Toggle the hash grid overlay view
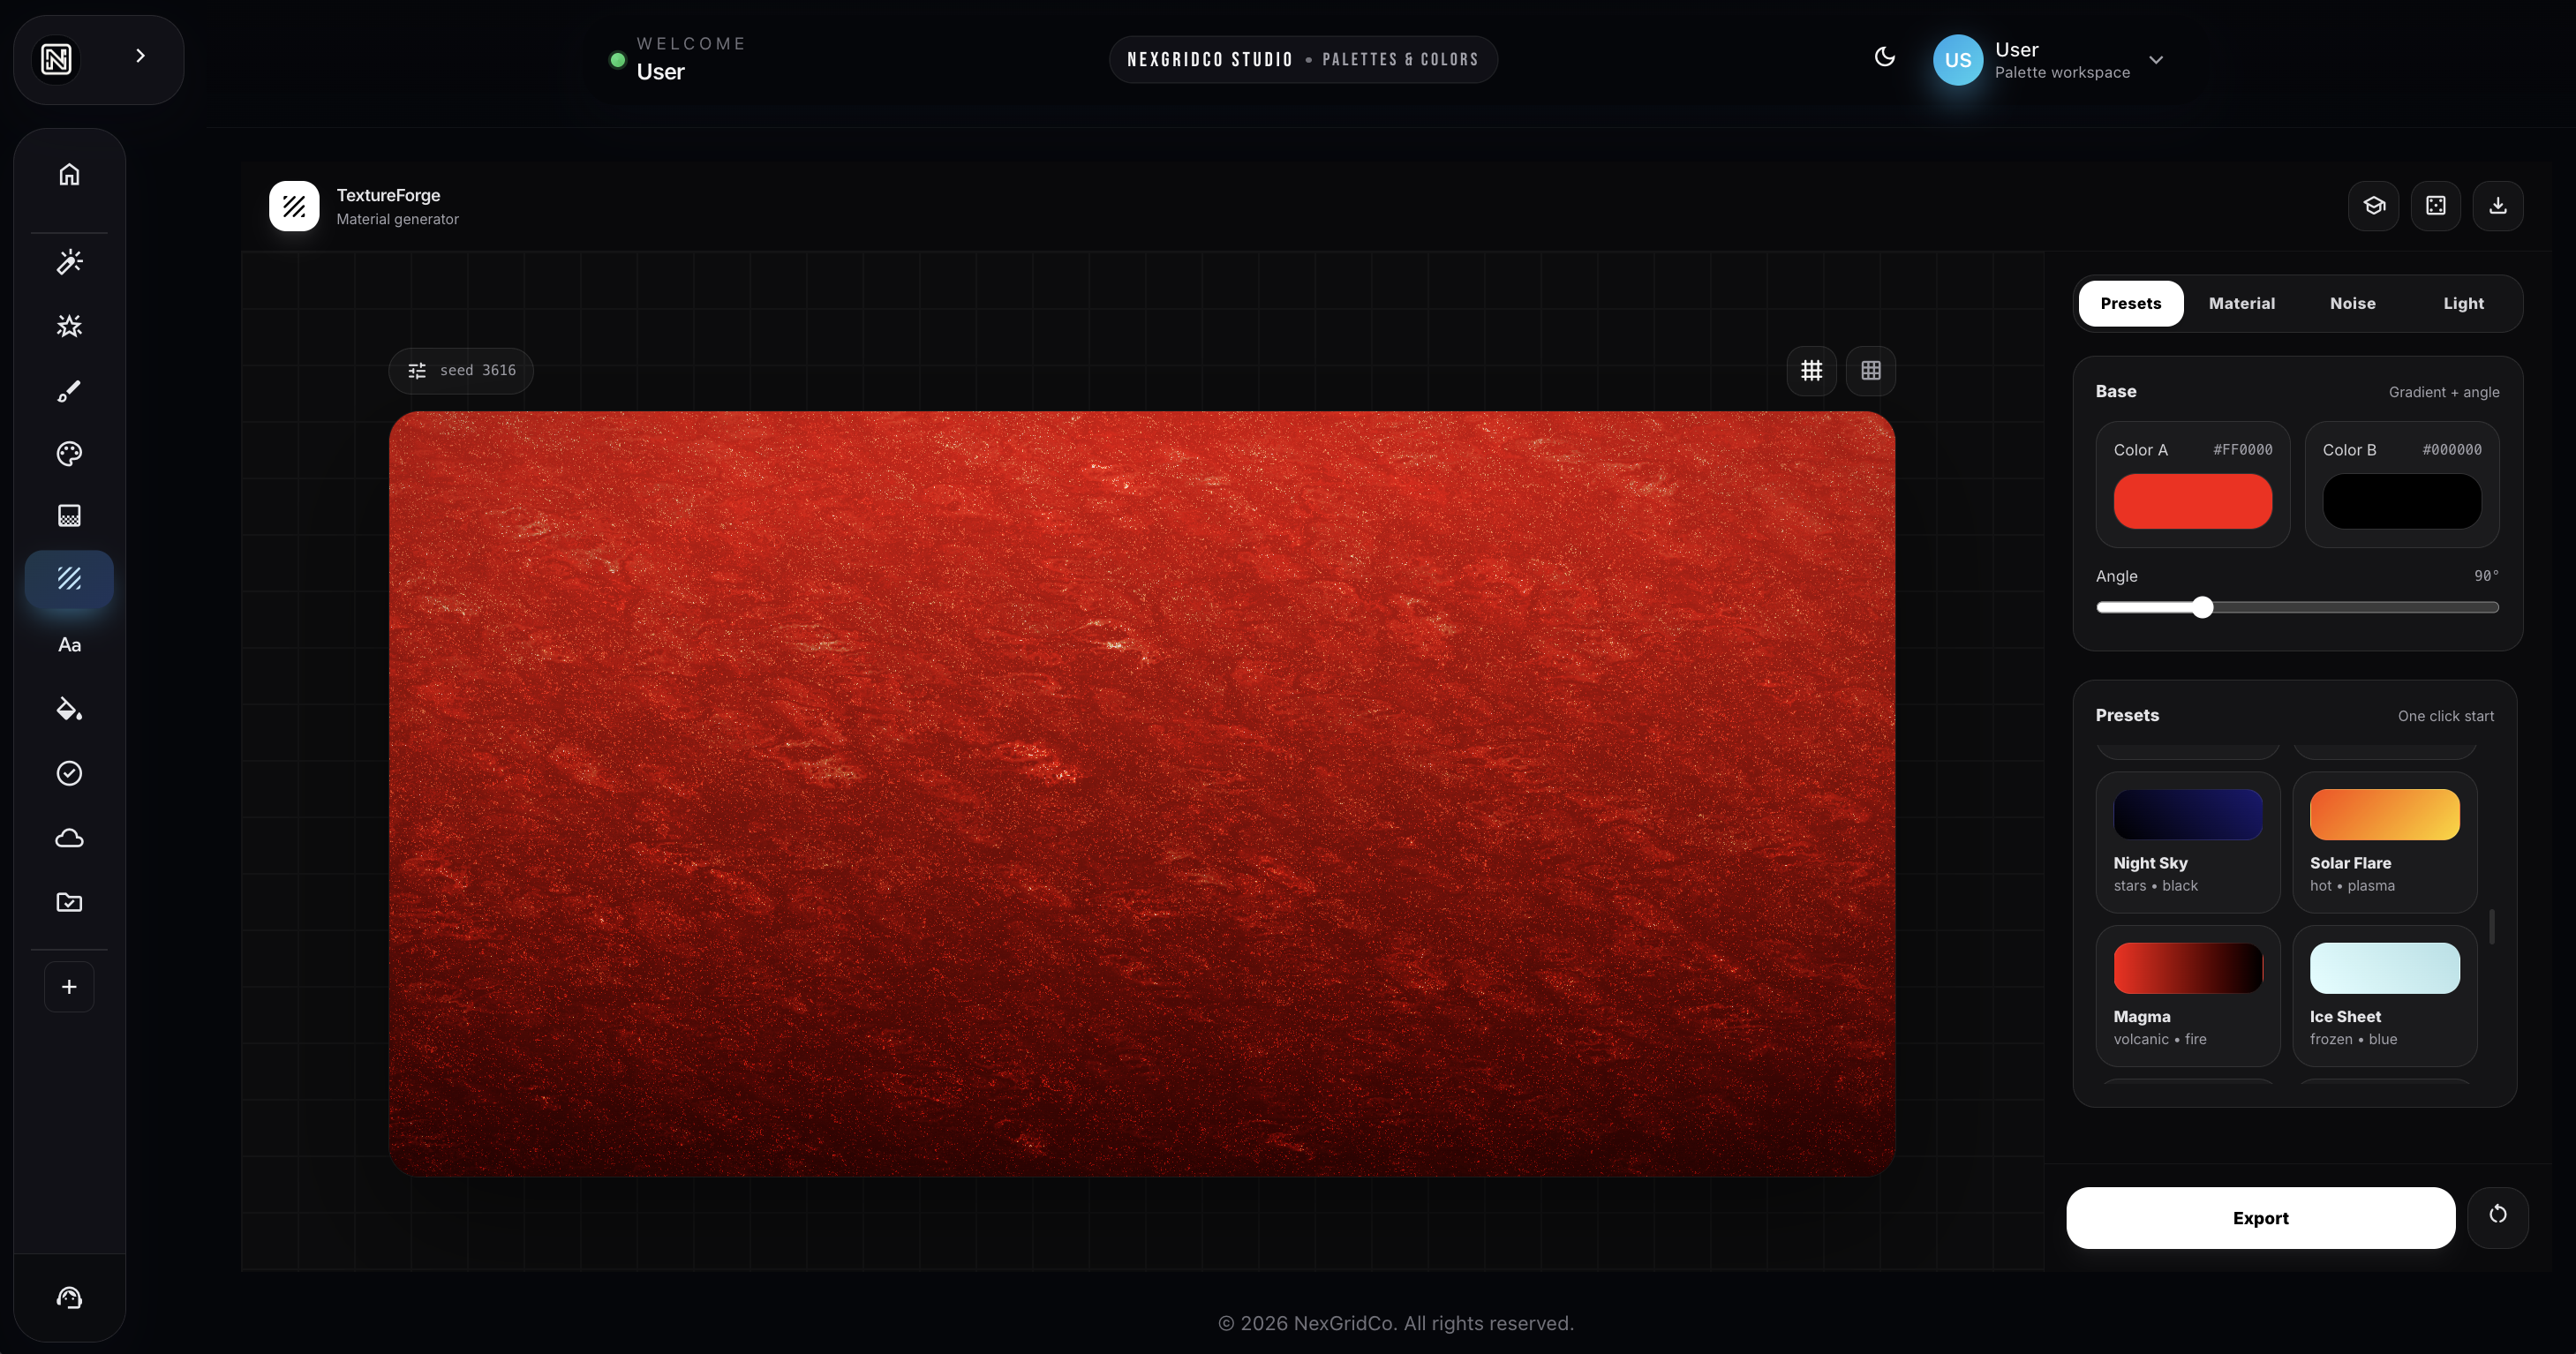The width and height of the screenshot is (2576, 1354). (x=1811, y=371)
